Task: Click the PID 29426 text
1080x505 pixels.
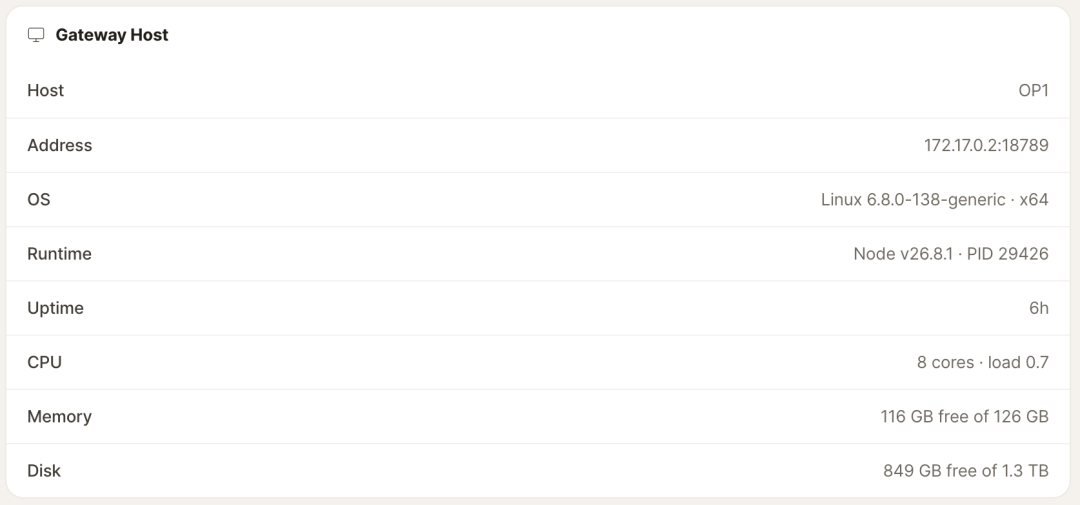Action: (x=1008, y=254)
